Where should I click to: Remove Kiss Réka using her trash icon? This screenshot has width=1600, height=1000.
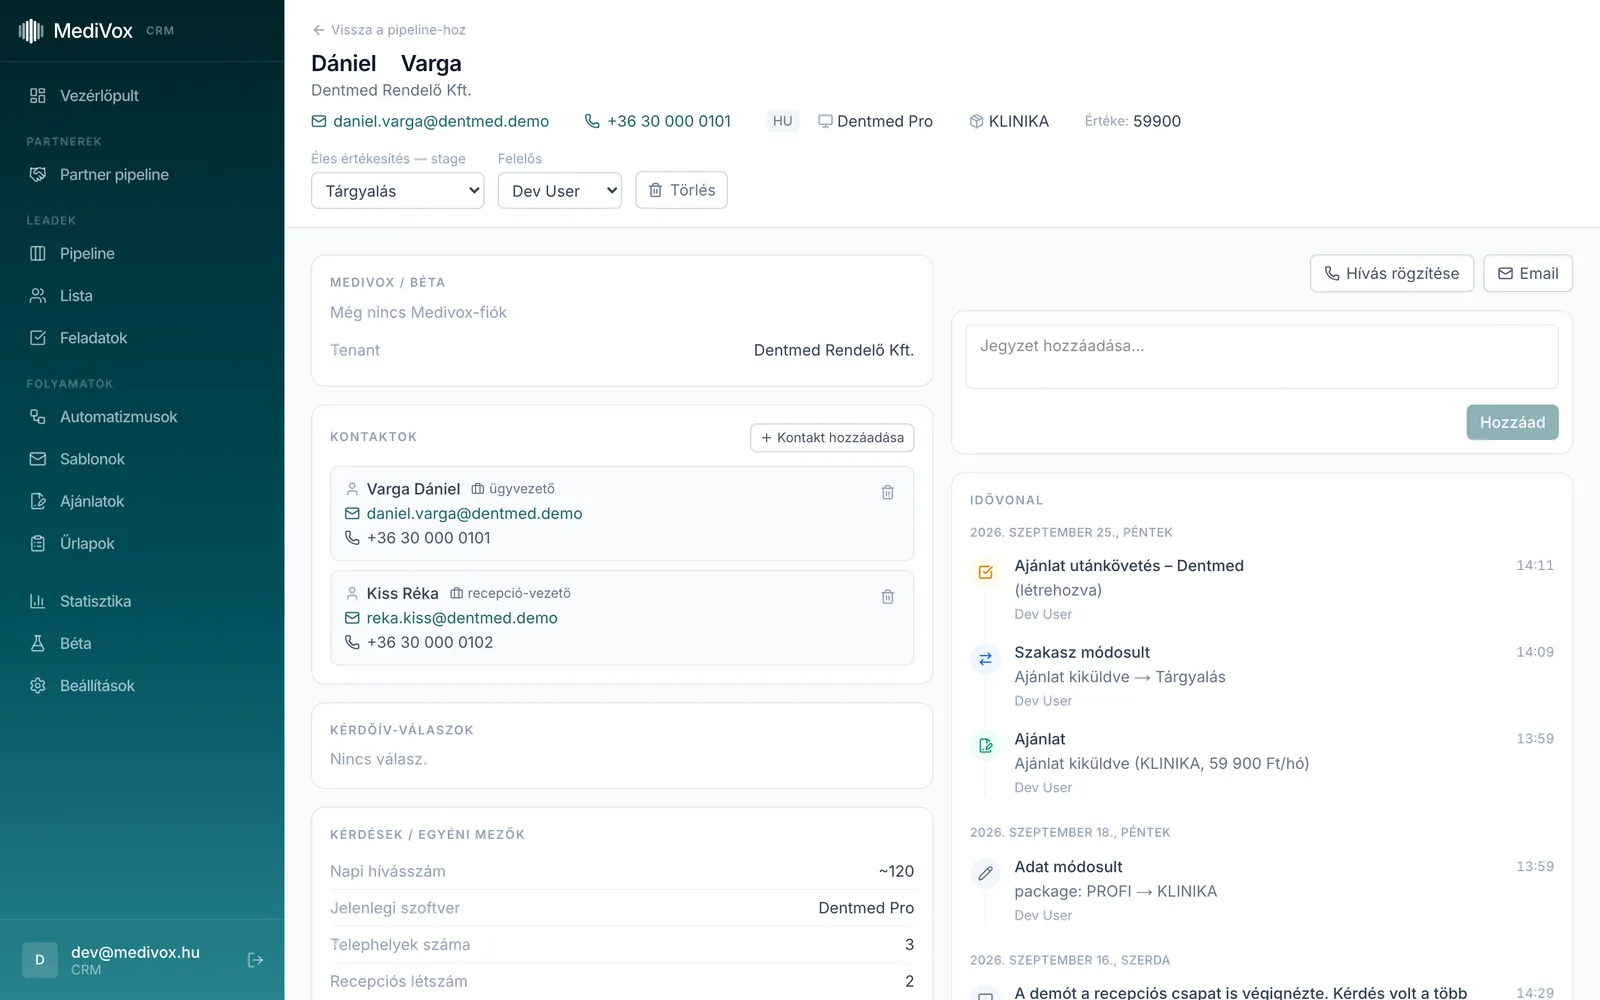click(x=887, y=597)
